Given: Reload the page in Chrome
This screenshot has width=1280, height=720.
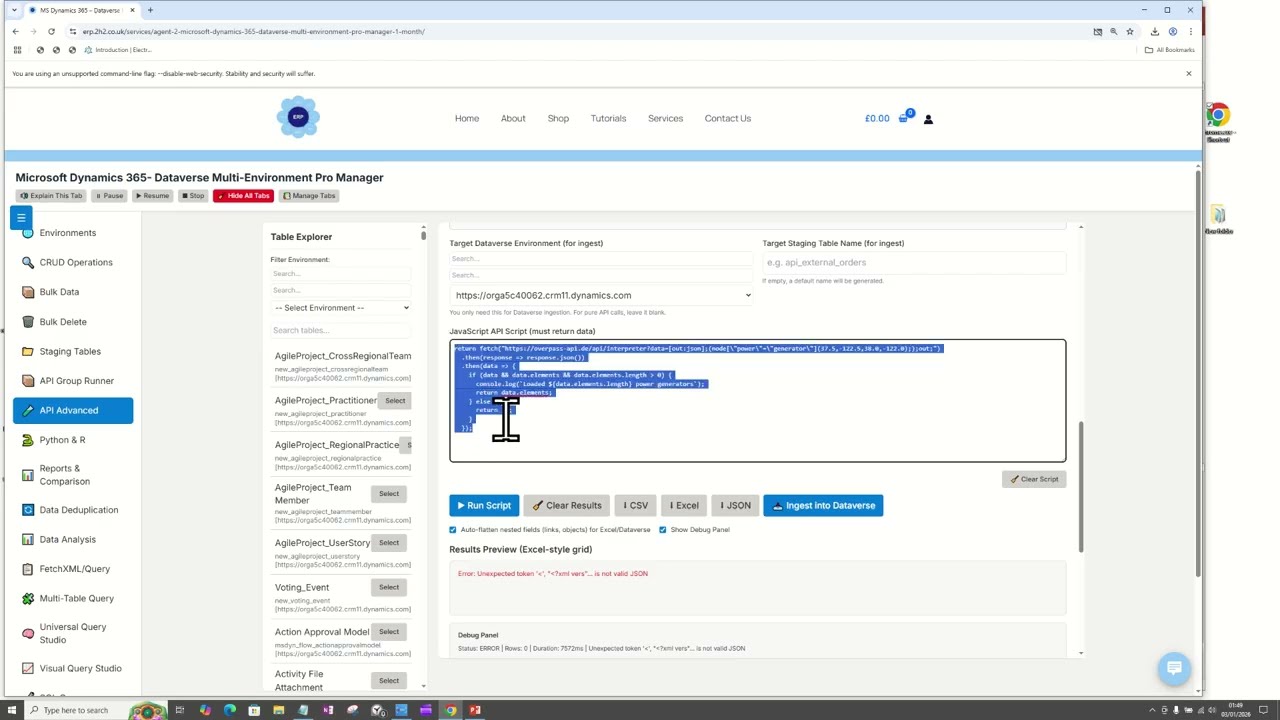Looking at the screenshot, I should pos(51,31).
